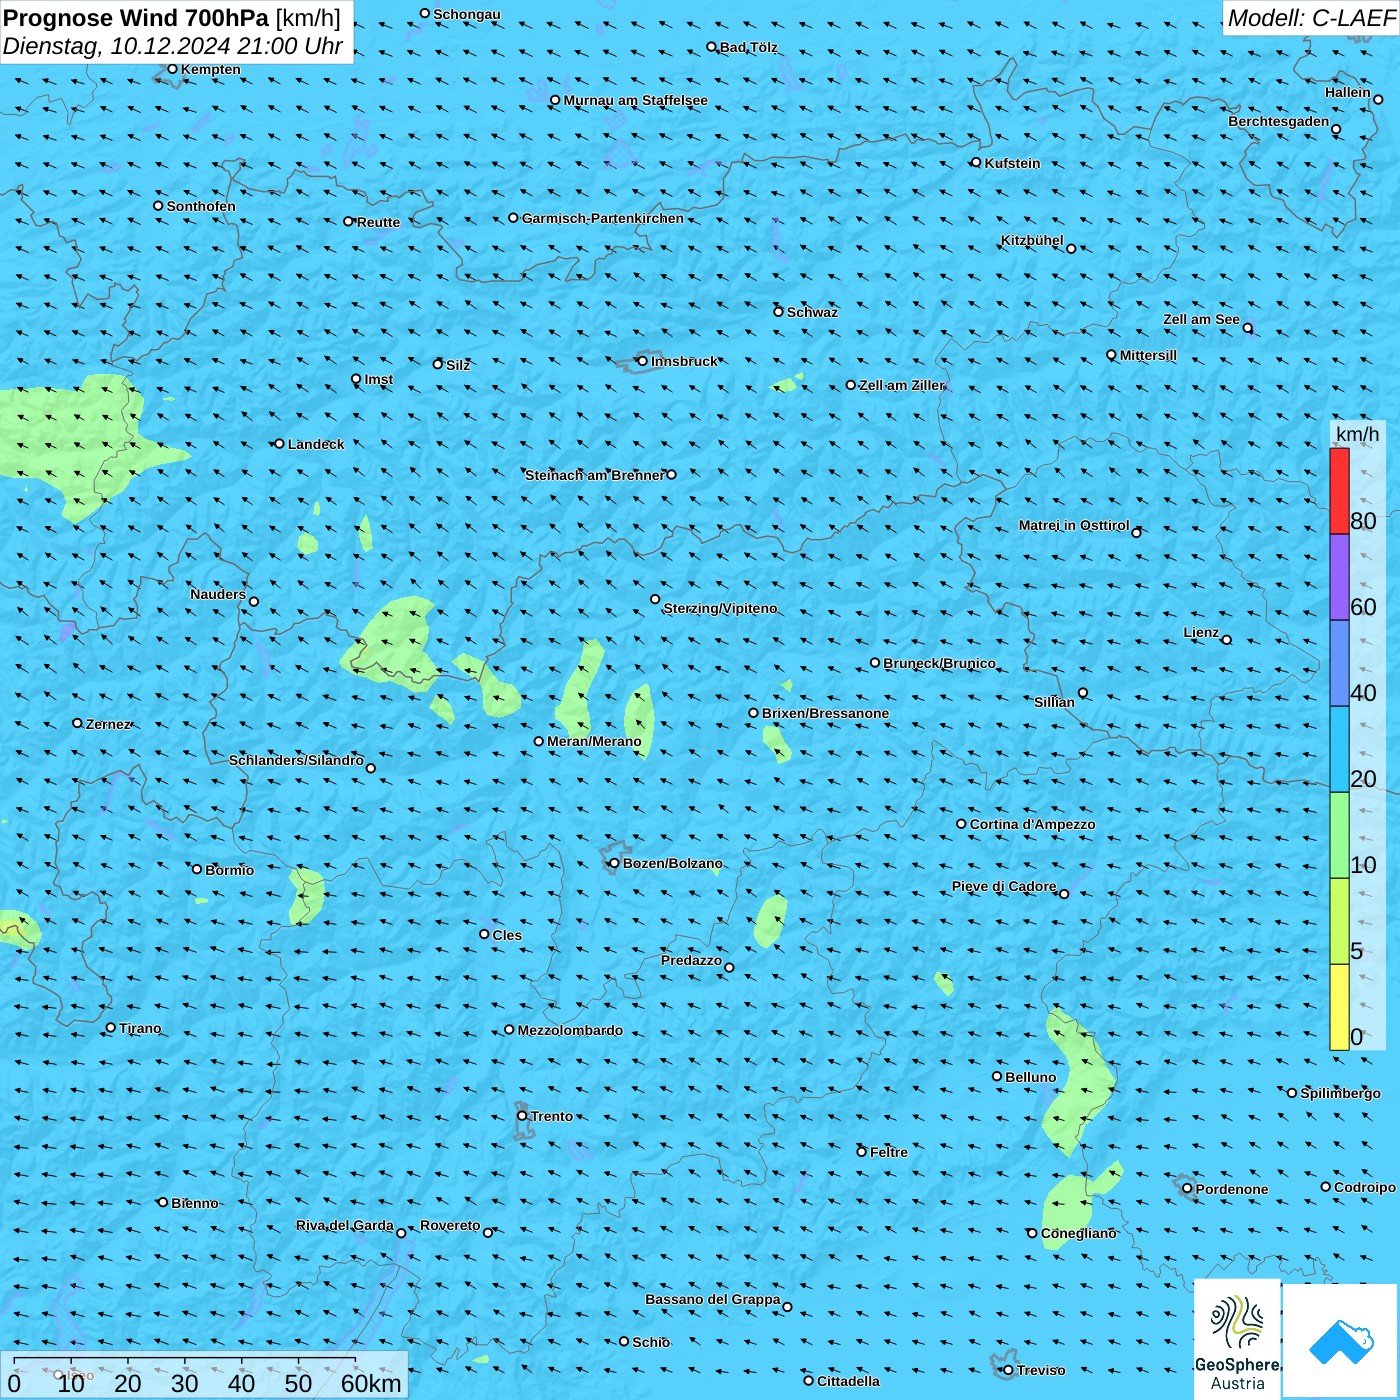This screenshot has height=1400, width=1400.
Task: Click the Bormio city marker
Action: (197, 869)
